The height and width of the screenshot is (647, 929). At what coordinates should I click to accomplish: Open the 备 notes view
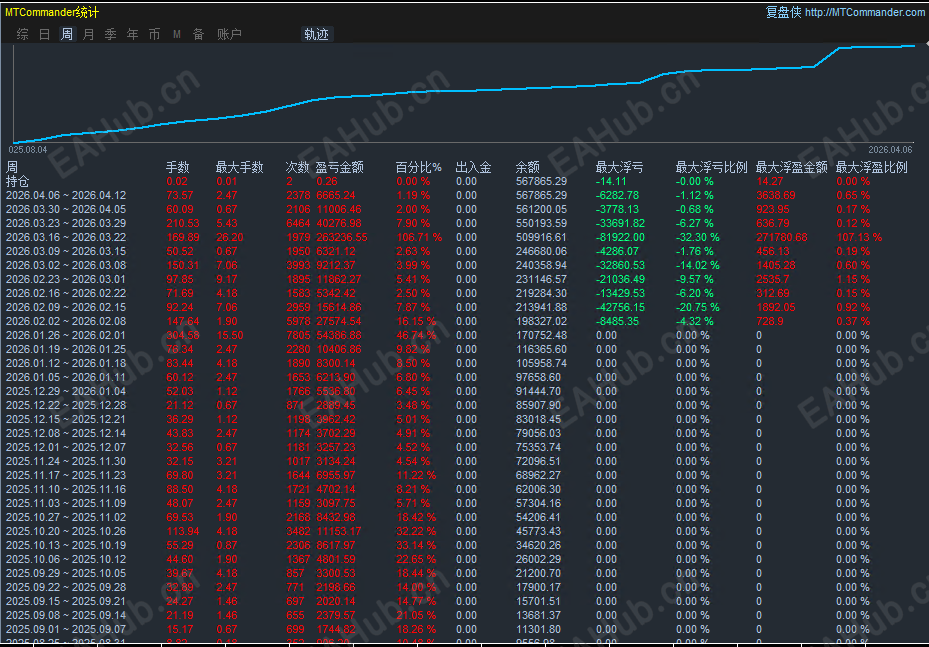pos(196,33)
